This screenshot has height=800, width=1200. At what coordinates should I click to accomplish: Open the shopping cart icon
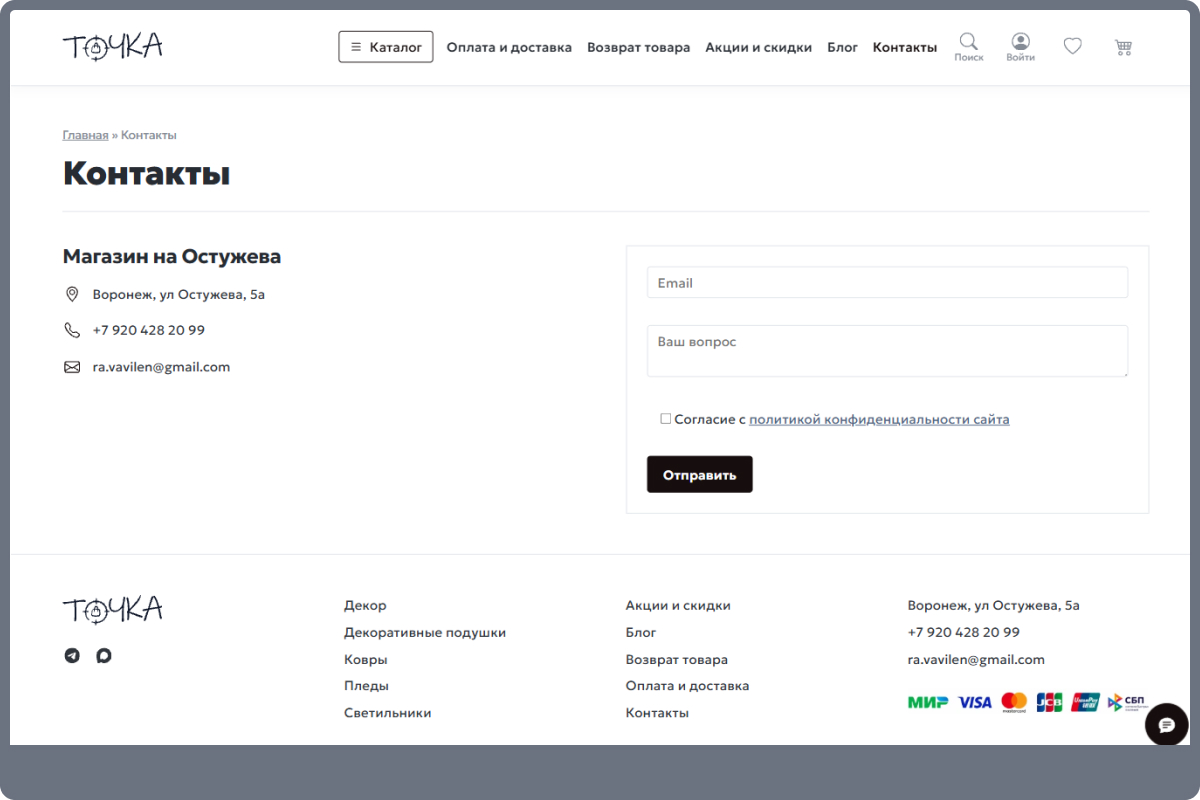click(1123, 47)
